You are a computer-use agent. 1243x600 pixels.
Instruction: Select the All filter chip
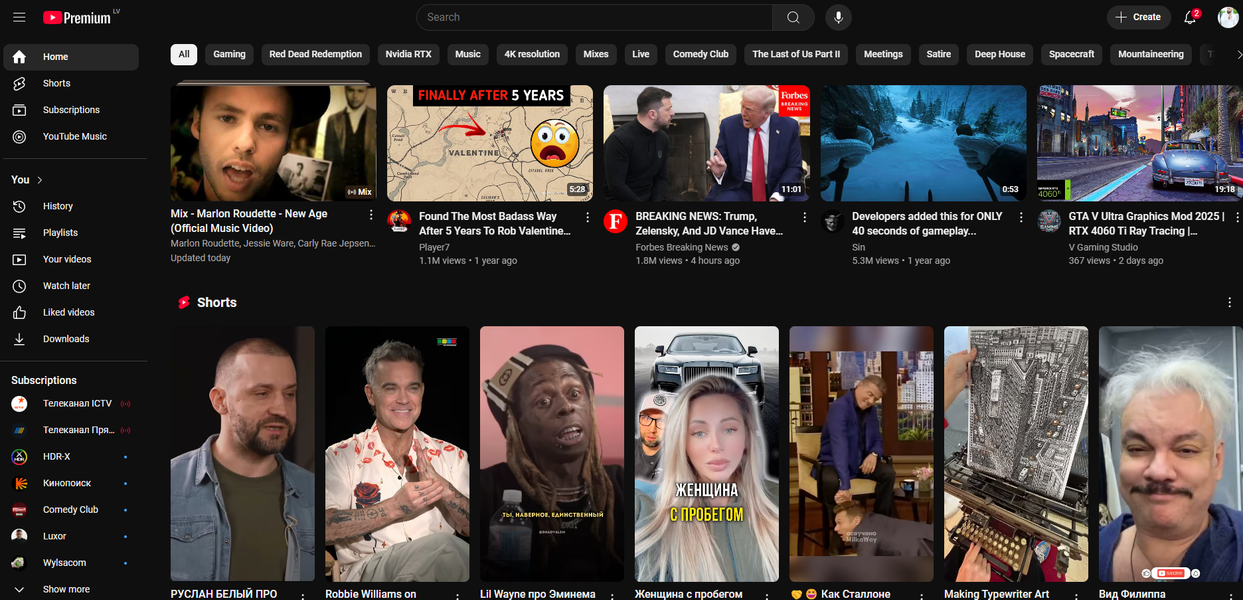click(184, 54)
